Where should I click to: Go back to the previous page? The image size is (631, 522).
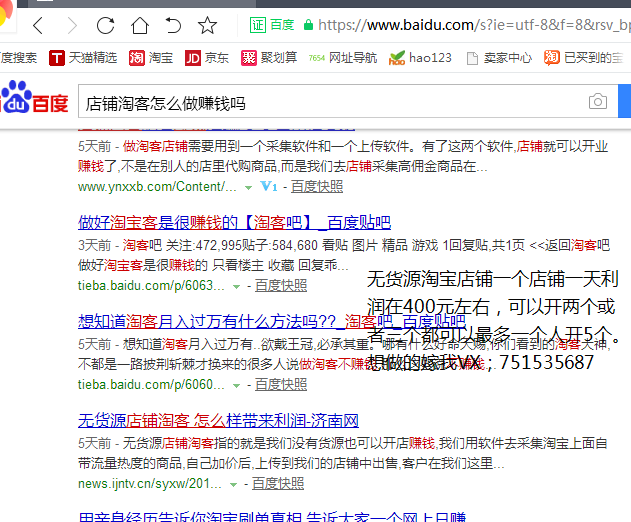click(x=38, y=25)
